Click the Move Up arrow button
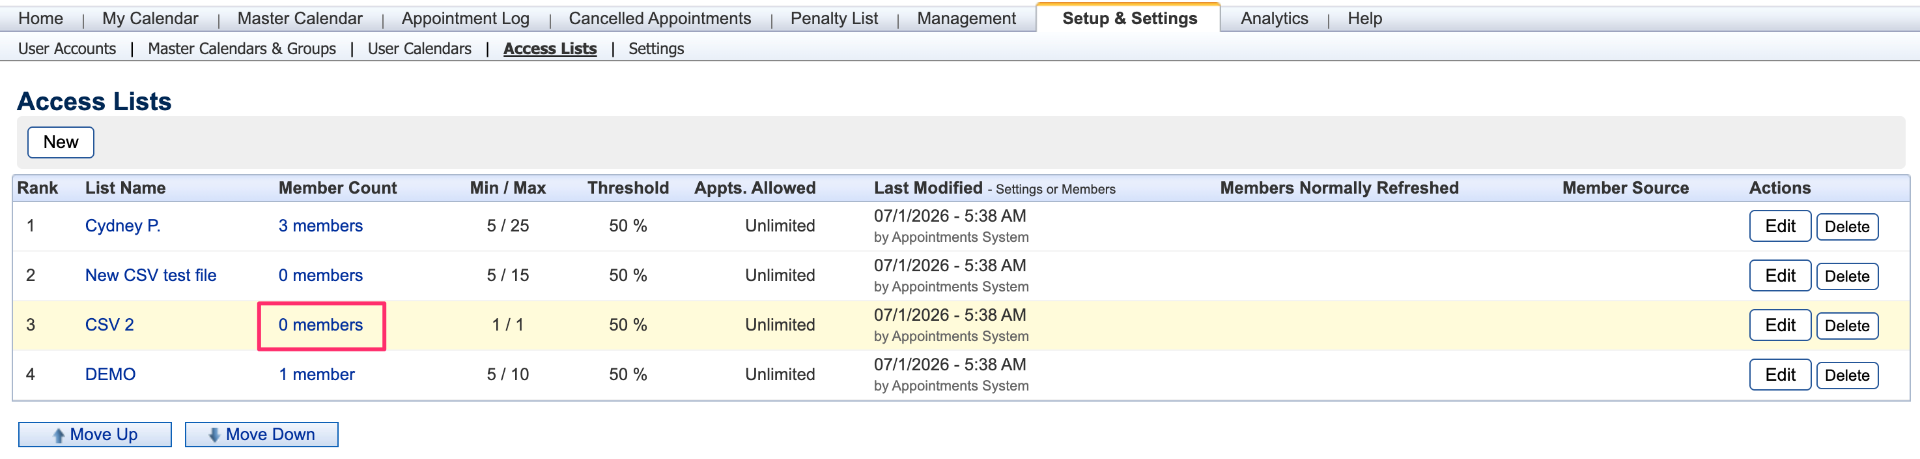 pyautogui.click(x=95, y=434)
